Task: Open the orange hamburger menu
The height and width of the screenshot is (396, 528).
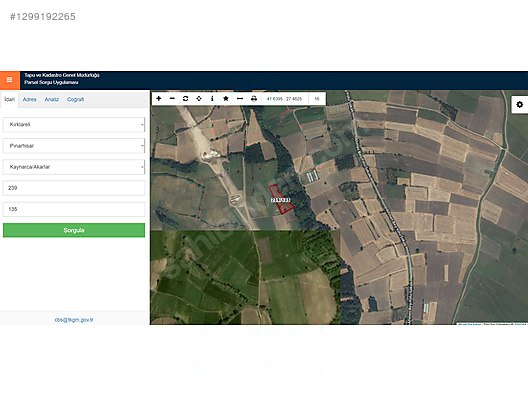Action: 10,80
